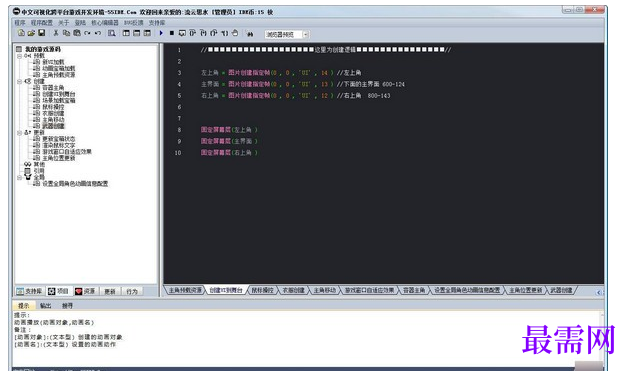
Task: Open the browser preview dropdown
Action: tap(306, 34)
